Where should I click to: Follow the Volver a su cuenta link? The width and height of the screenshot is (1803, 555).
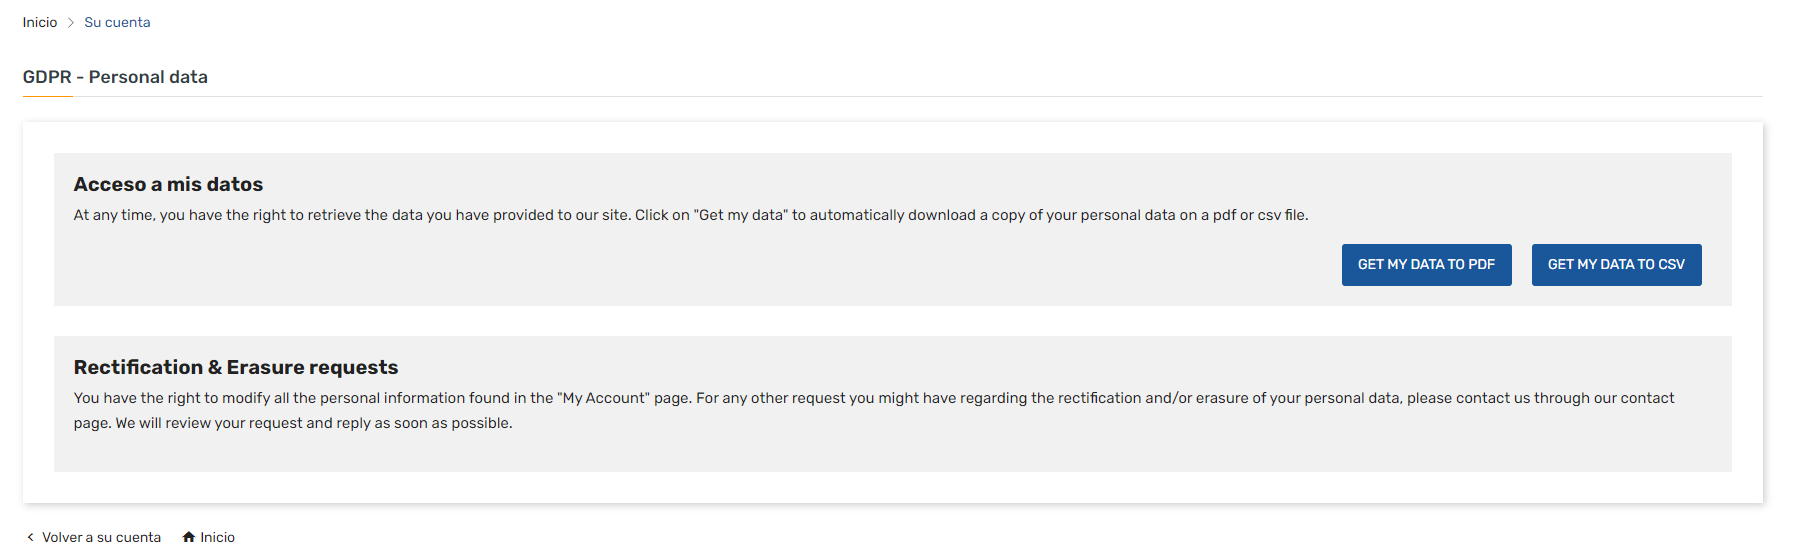tap(101, 537)
